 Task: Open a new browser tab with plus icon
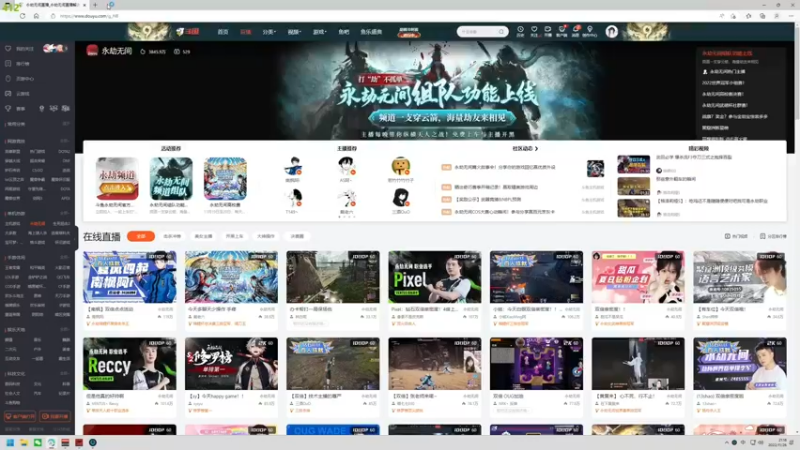pos(95,5)
